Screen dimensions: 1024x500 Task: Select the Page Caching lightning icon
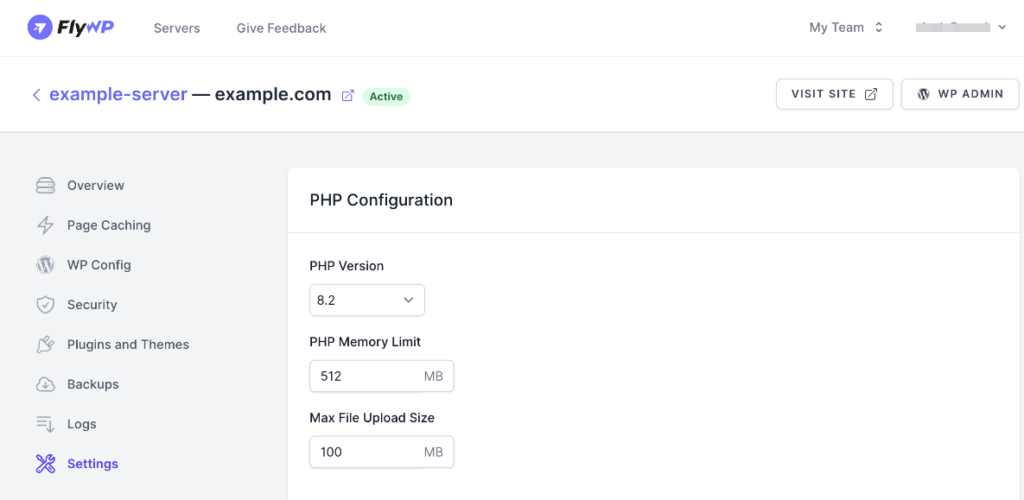tap(45, 225)
